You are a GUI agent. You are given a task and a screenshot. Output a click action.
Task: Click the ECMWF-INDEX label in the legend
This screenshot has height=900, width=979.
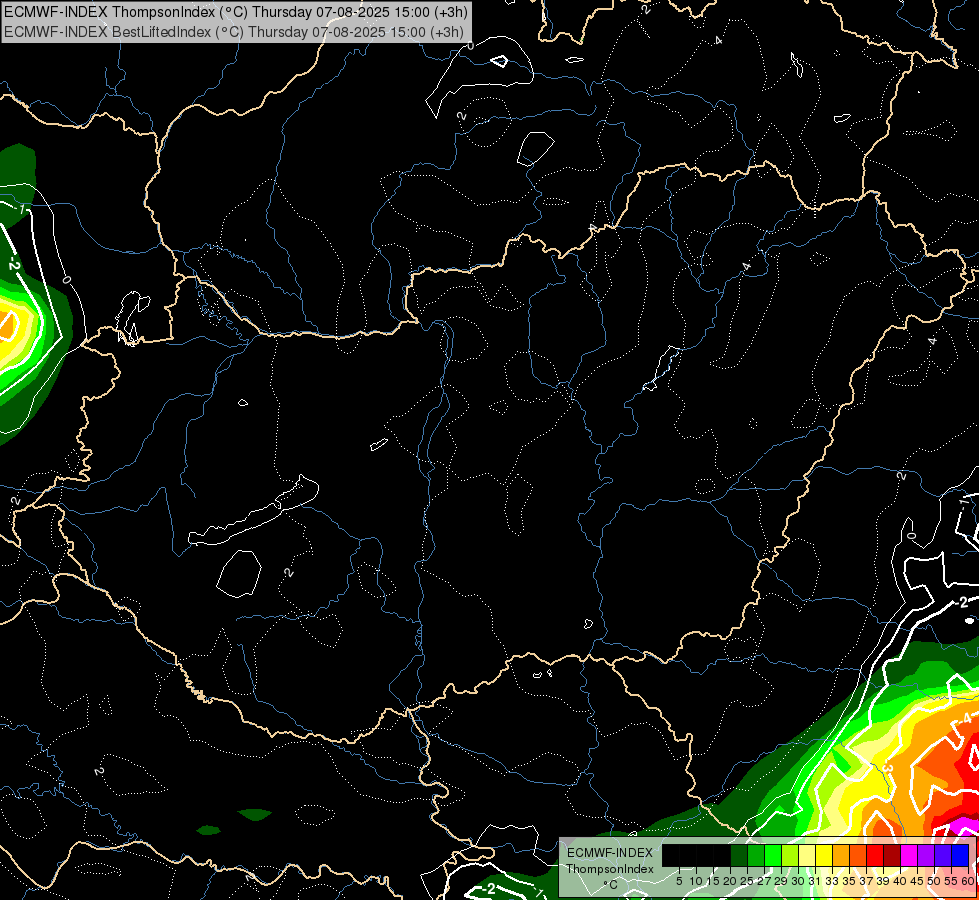[x=610, y=853]
